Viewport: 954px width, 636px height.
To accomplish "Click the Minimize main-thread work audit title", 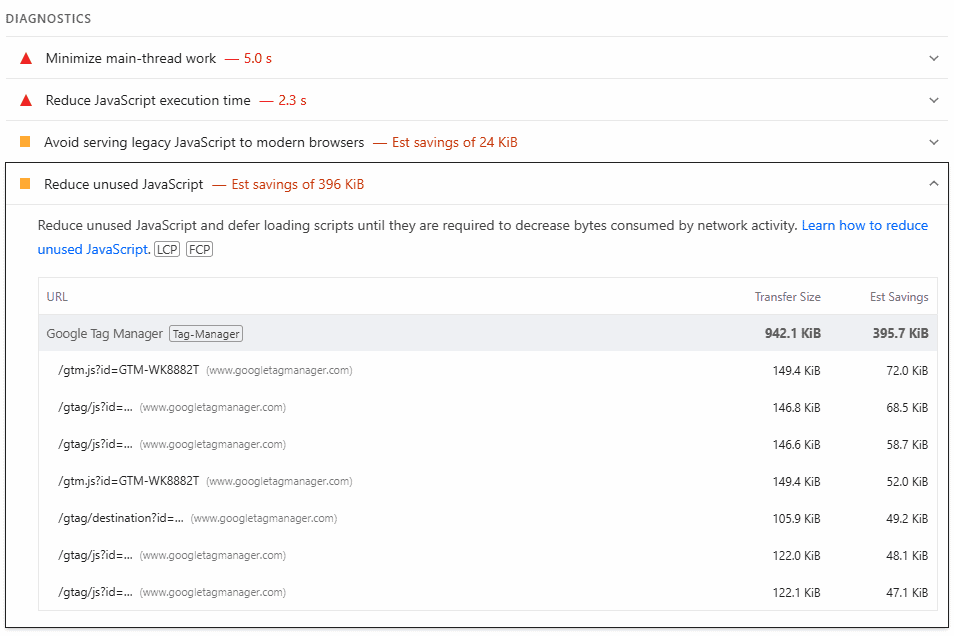I will pos(131,59).
